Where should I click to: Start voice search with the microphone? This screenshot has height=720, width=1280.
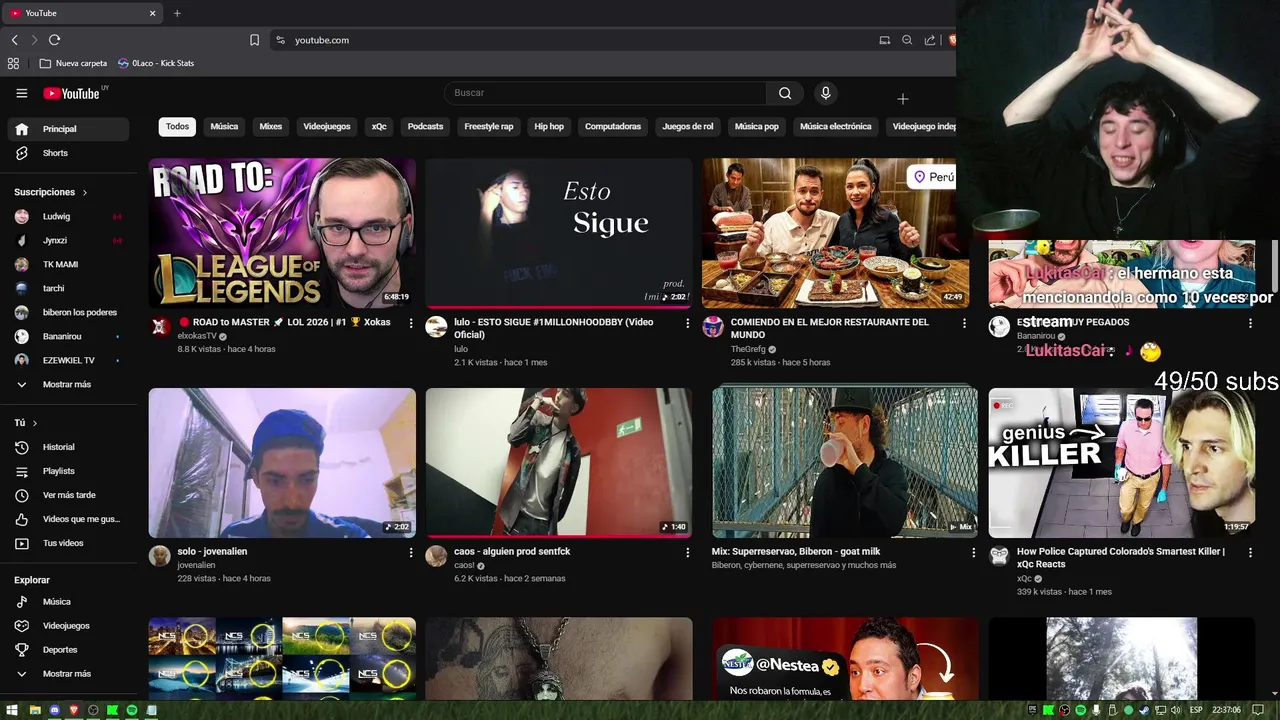click(825, 93)
